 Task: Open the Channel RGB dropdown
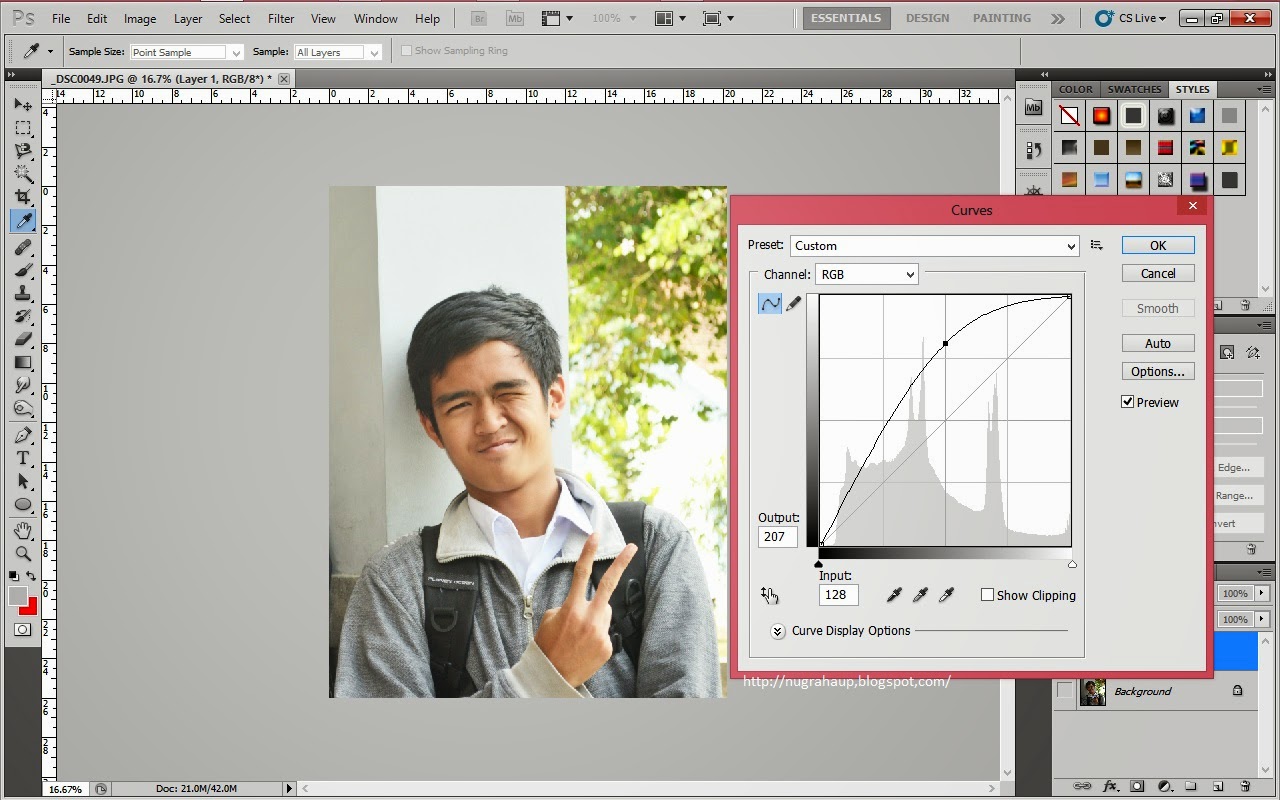click(x=867, y=274)
